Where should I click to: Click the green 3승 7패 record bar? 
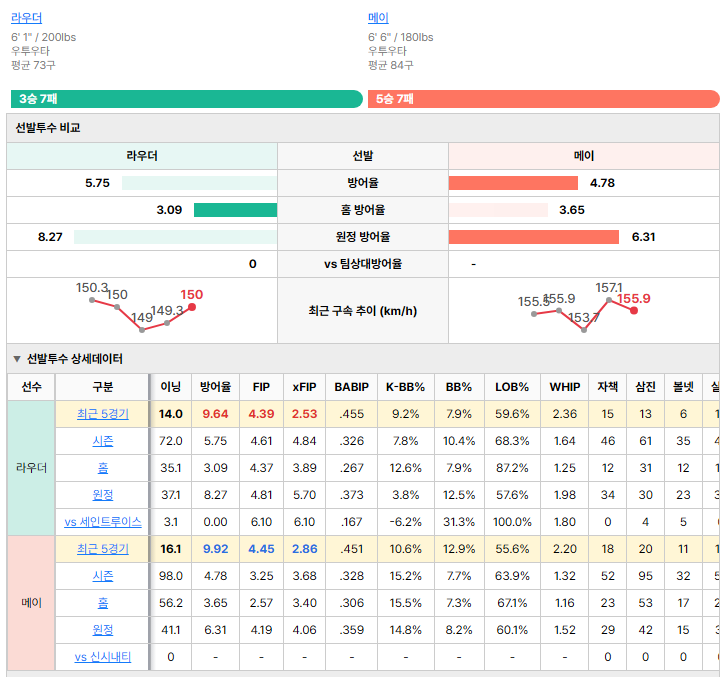coord(187,99)
